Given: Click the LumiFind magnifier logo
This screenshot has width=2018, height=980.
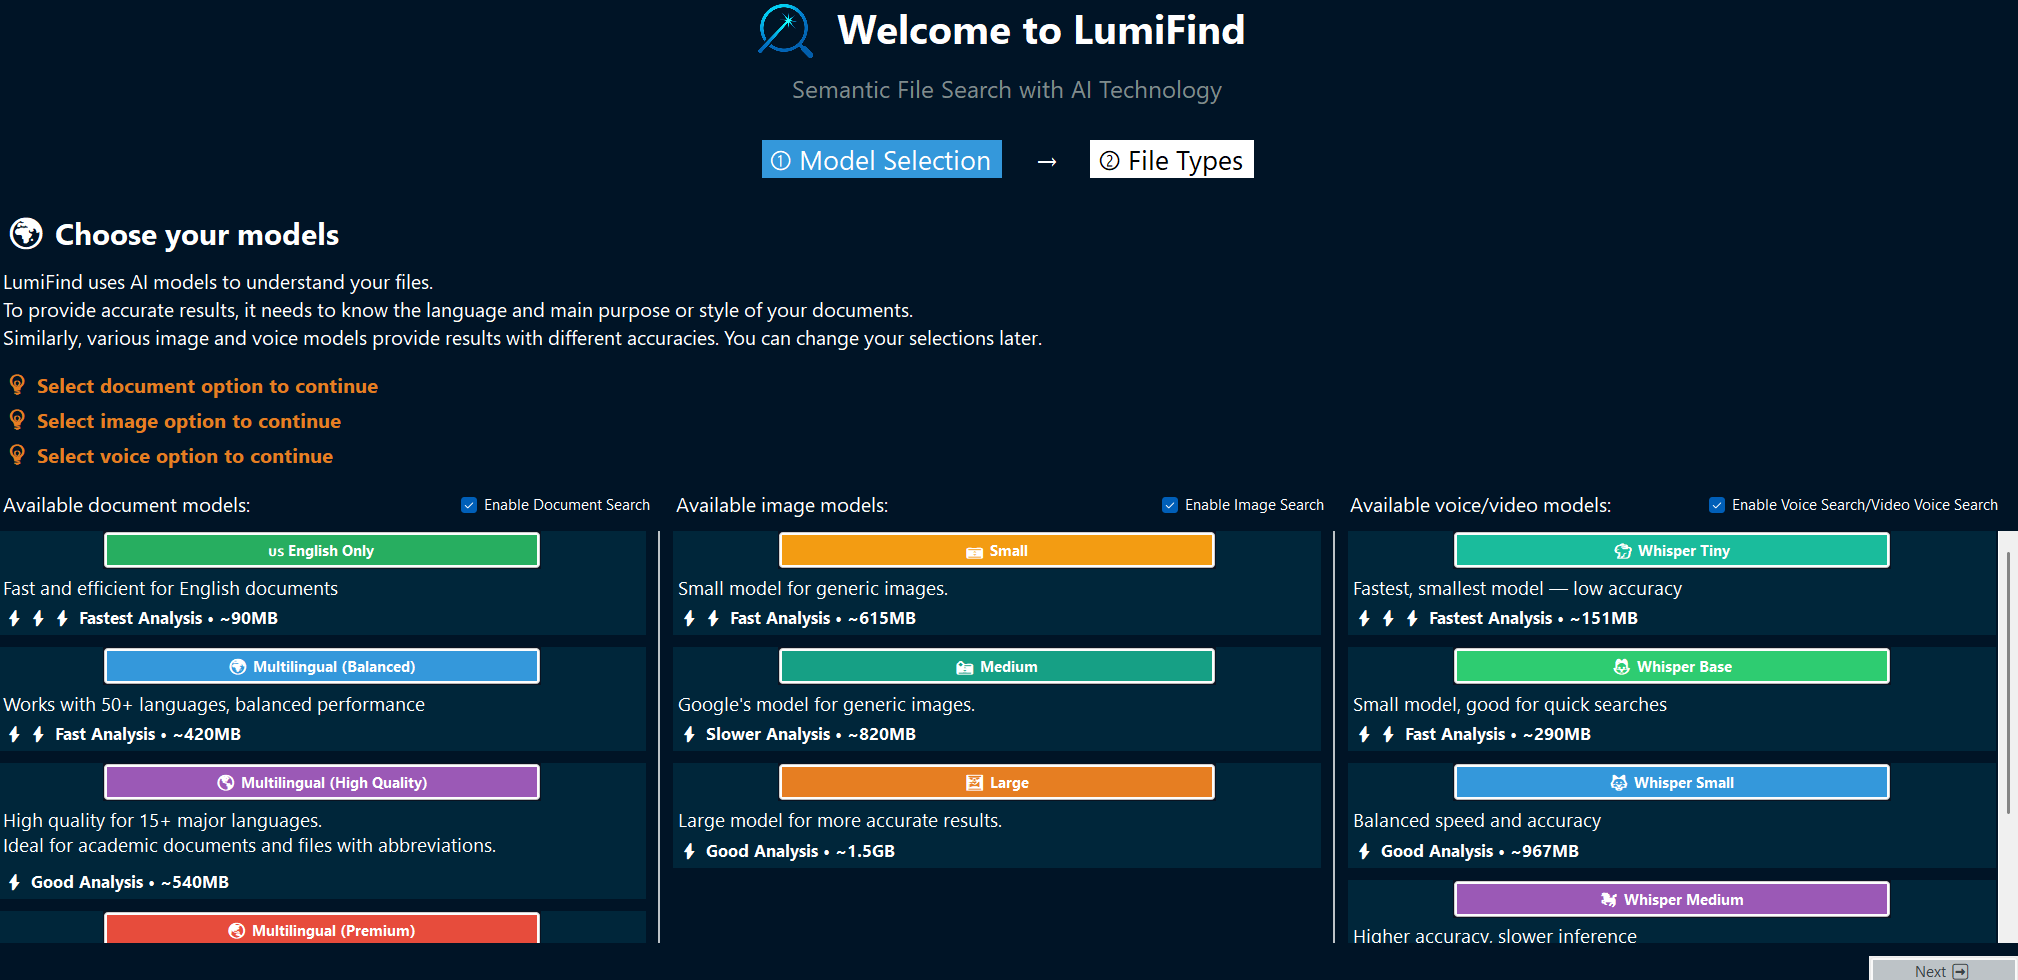Looking at the screenshot, I should click(x=786, y=30).
